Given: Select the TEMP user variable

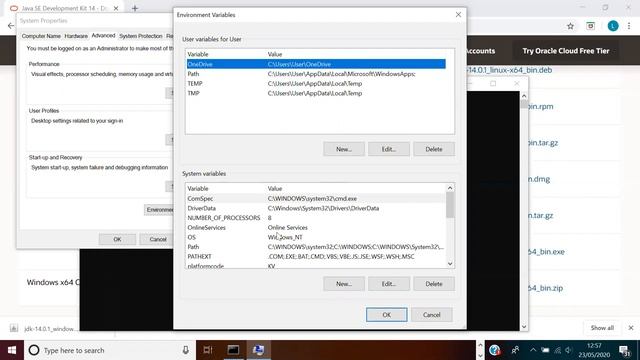Looking at the screenshot, I should click(x=316, y=84).
